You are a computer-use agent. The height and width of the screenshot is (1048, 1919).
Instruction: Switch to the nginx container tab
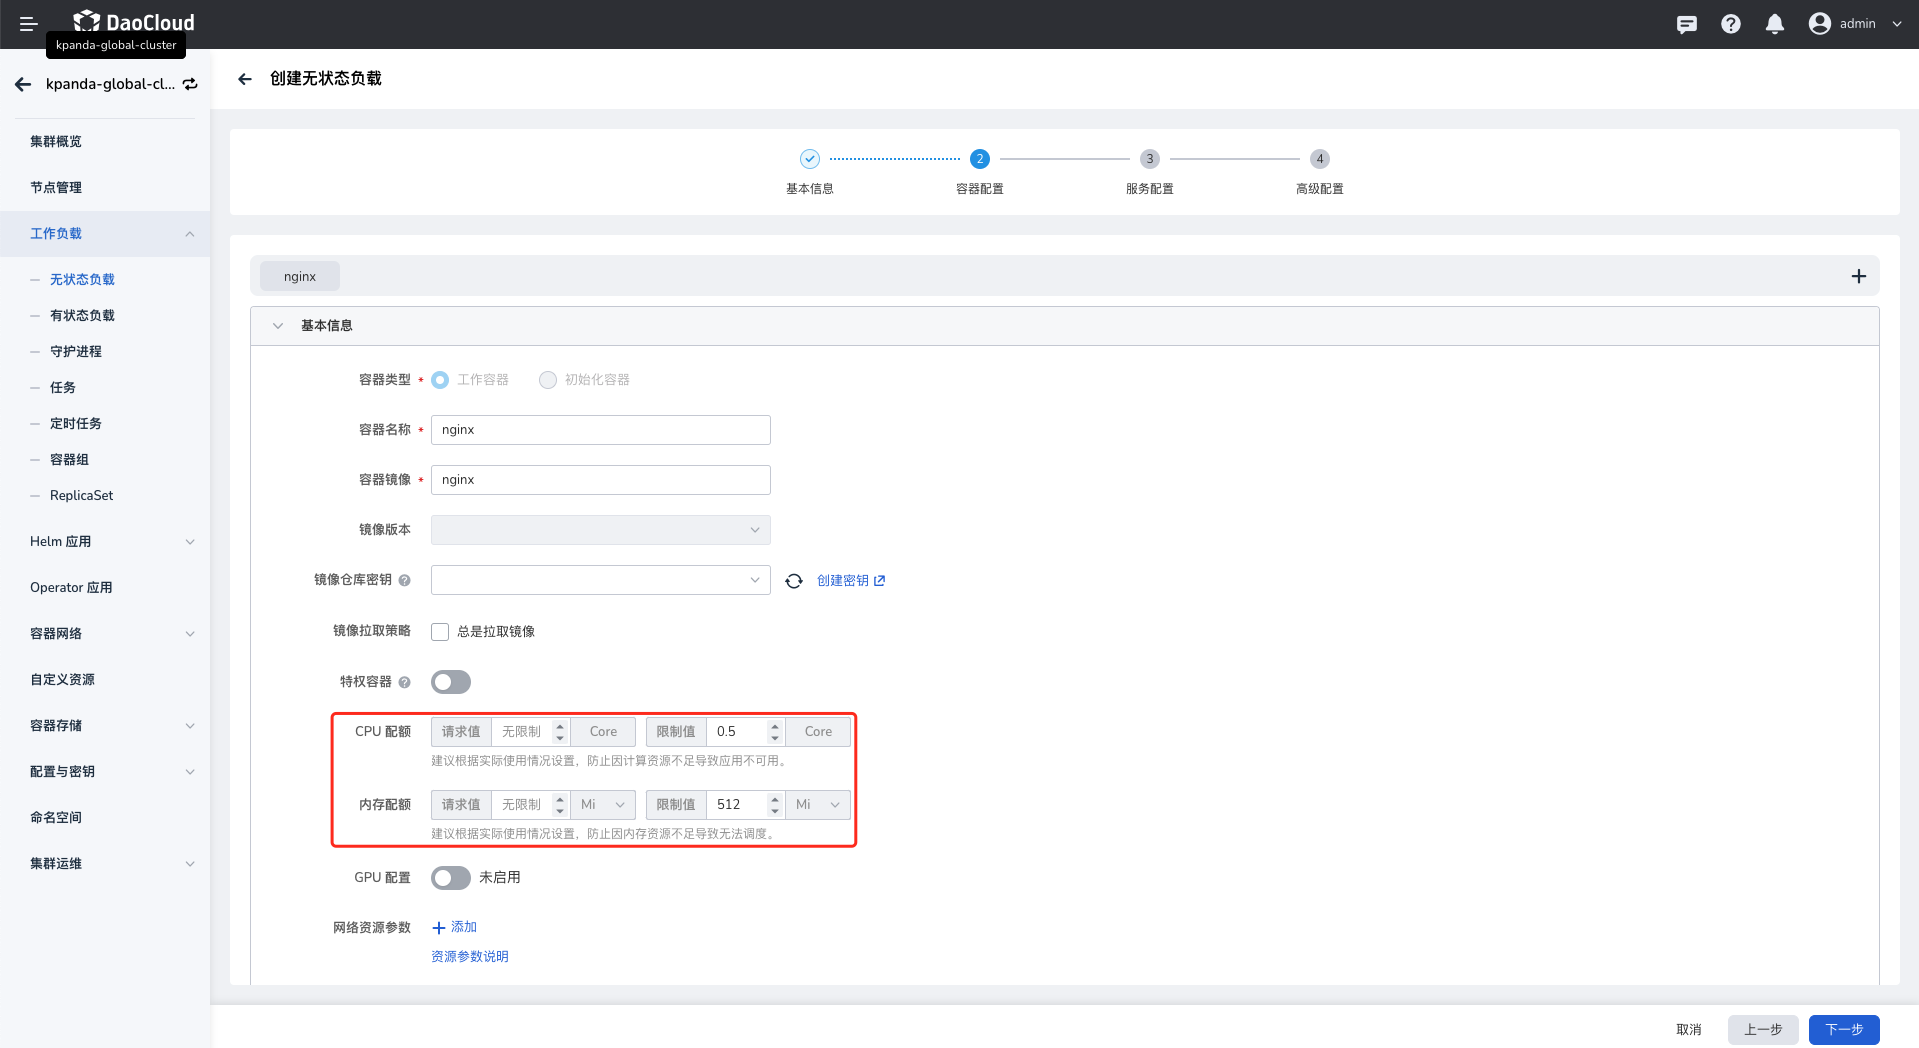[300, 277]
